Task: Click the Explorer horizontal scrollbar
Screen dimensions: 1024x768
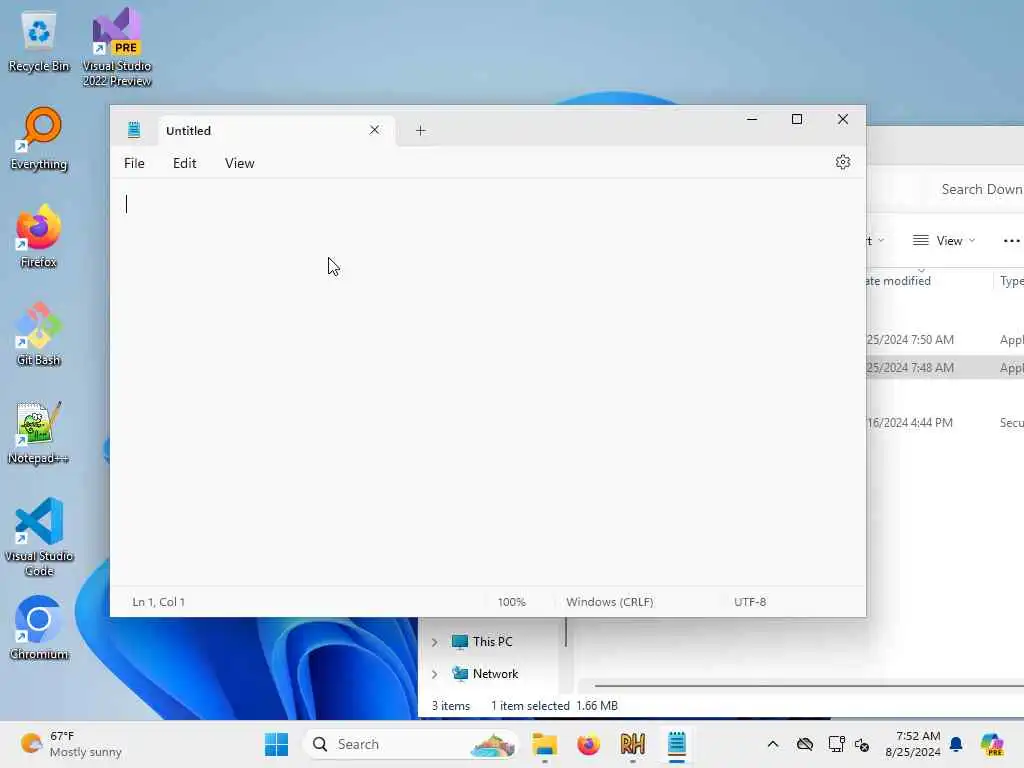Action: pyautogui.click(x=808, y=686)
